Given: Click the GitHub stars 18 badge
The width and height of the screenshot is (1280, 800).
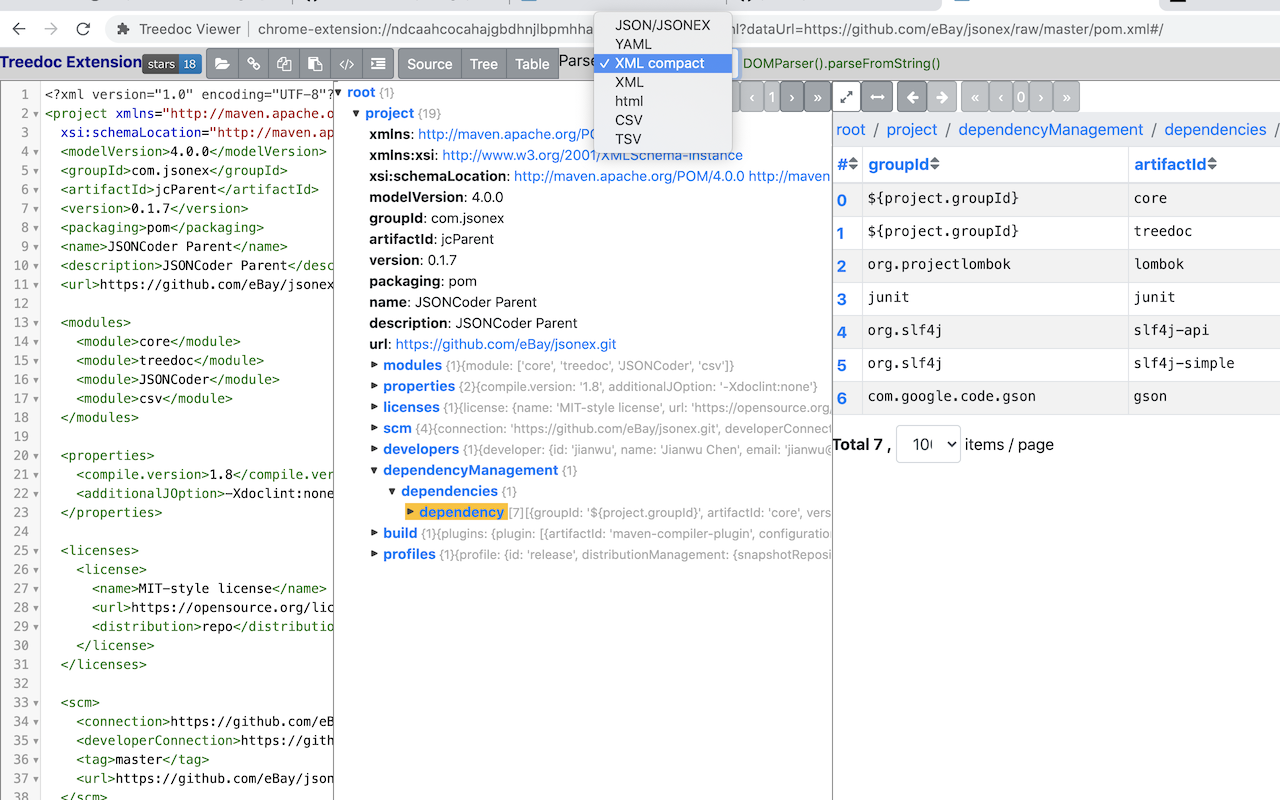Looking at the screenshot, I should coord(172,64).
